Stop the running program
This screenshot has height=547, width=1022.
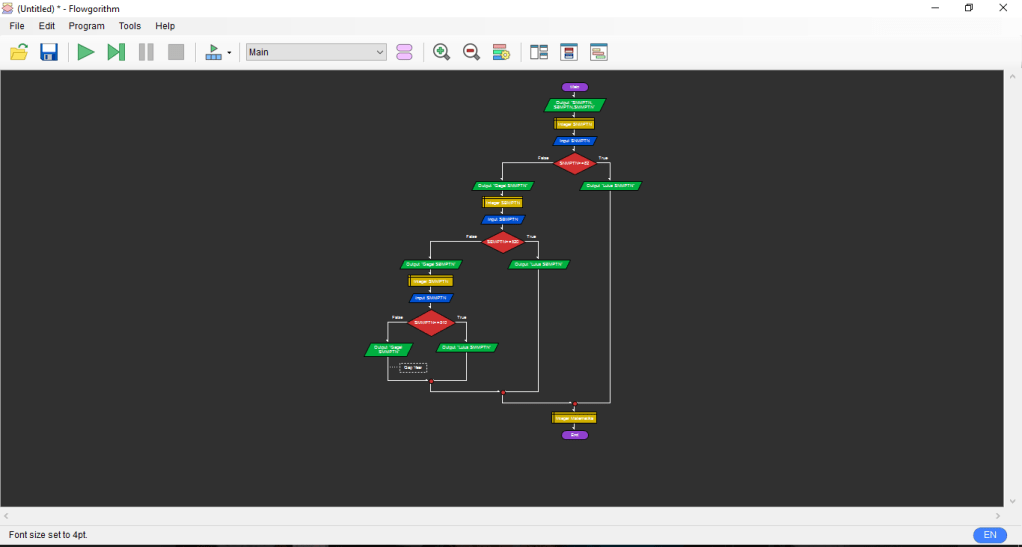[176, 52]
